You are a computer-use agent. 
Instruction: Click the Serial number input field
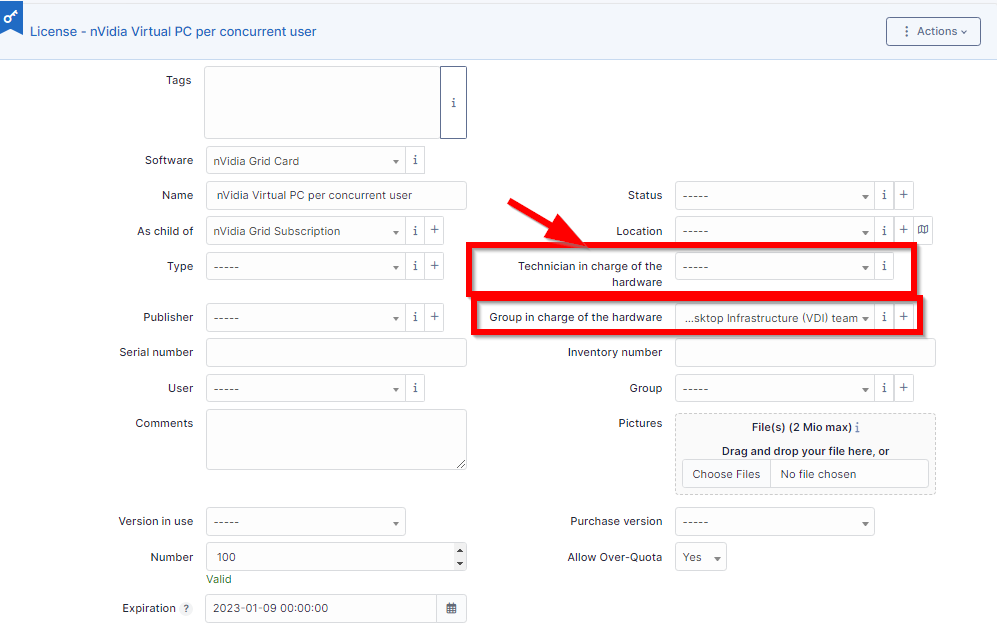click(x=335, y=352)
